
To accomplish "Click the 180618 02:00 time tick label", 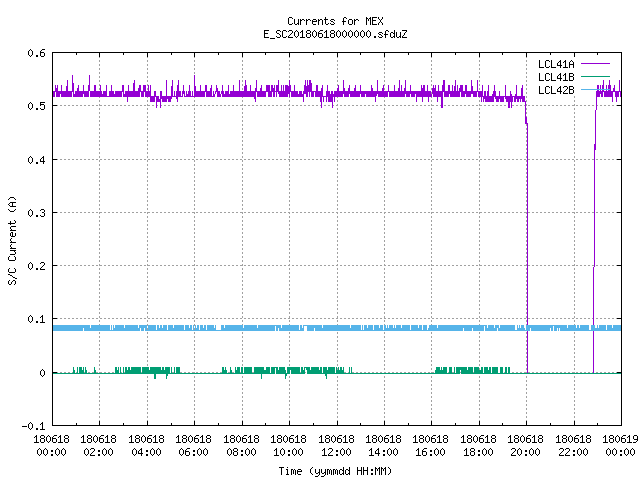I will [98, 446].
